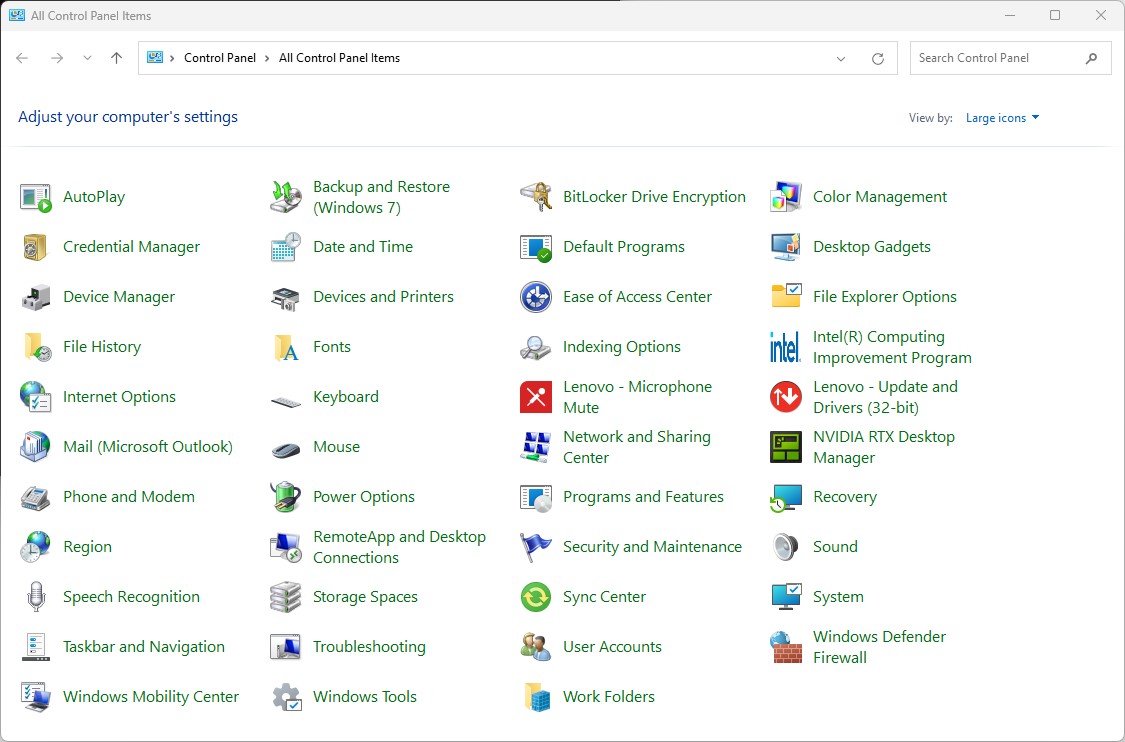Open the Power Options battery icon
This screenshot has height=742, width=1125.
point(286,497)
